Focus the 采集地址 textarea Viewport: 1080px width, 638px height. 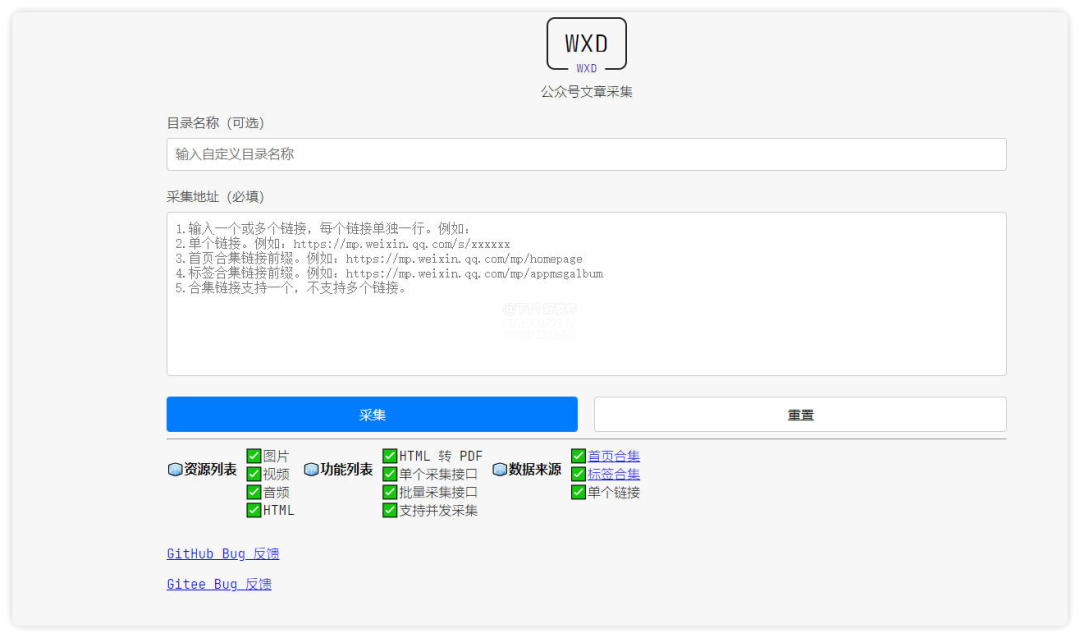tap(586, 294)
